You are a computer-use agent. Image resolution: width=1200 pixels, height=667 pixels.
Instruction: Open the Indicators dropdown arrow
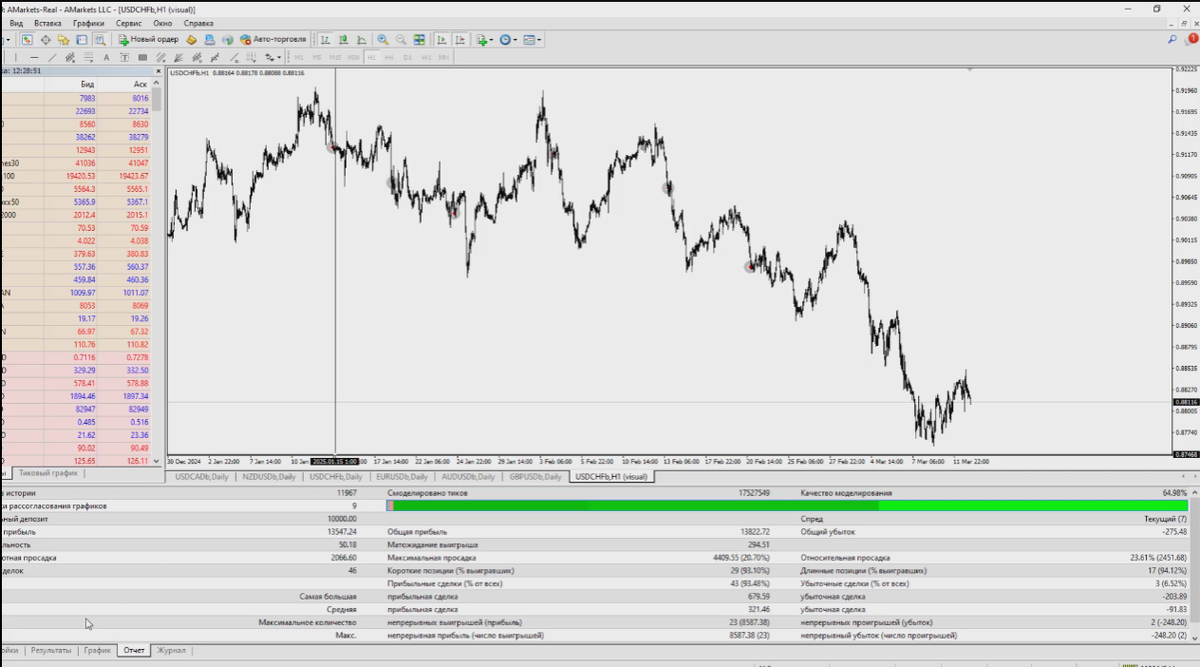click(x=491, y=40)
